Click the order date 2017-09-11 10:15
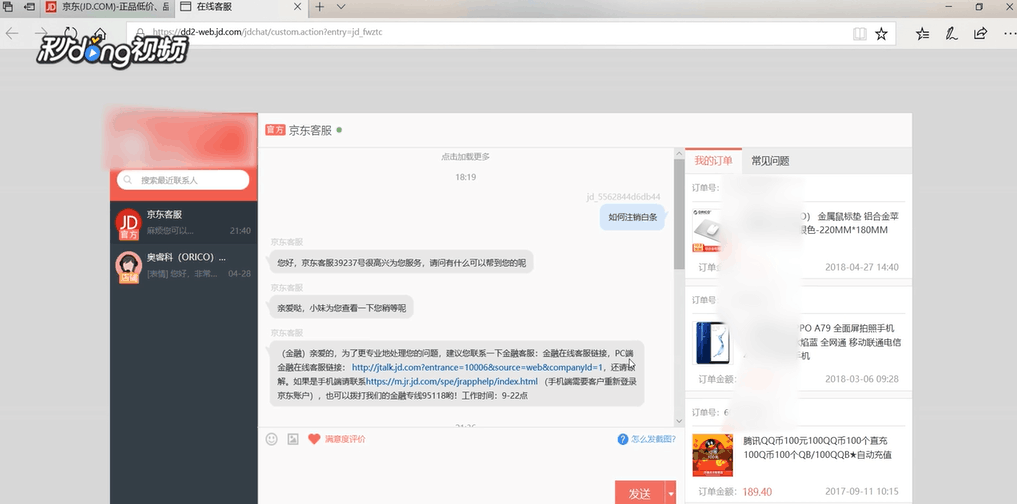 (x=861, y=492)
